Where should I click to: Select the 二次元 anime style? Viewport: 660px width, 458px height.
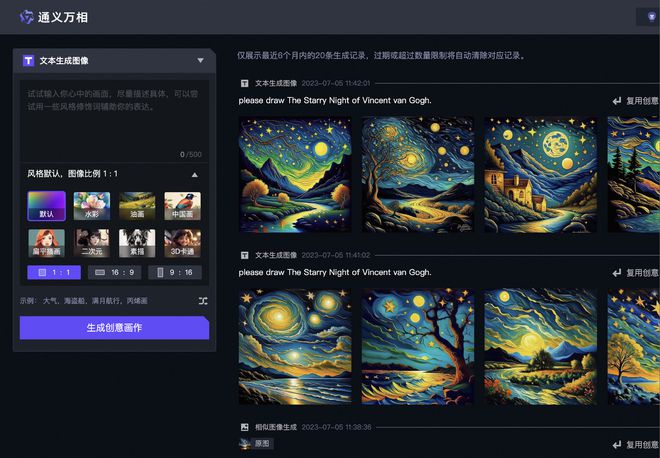point(92,243)
